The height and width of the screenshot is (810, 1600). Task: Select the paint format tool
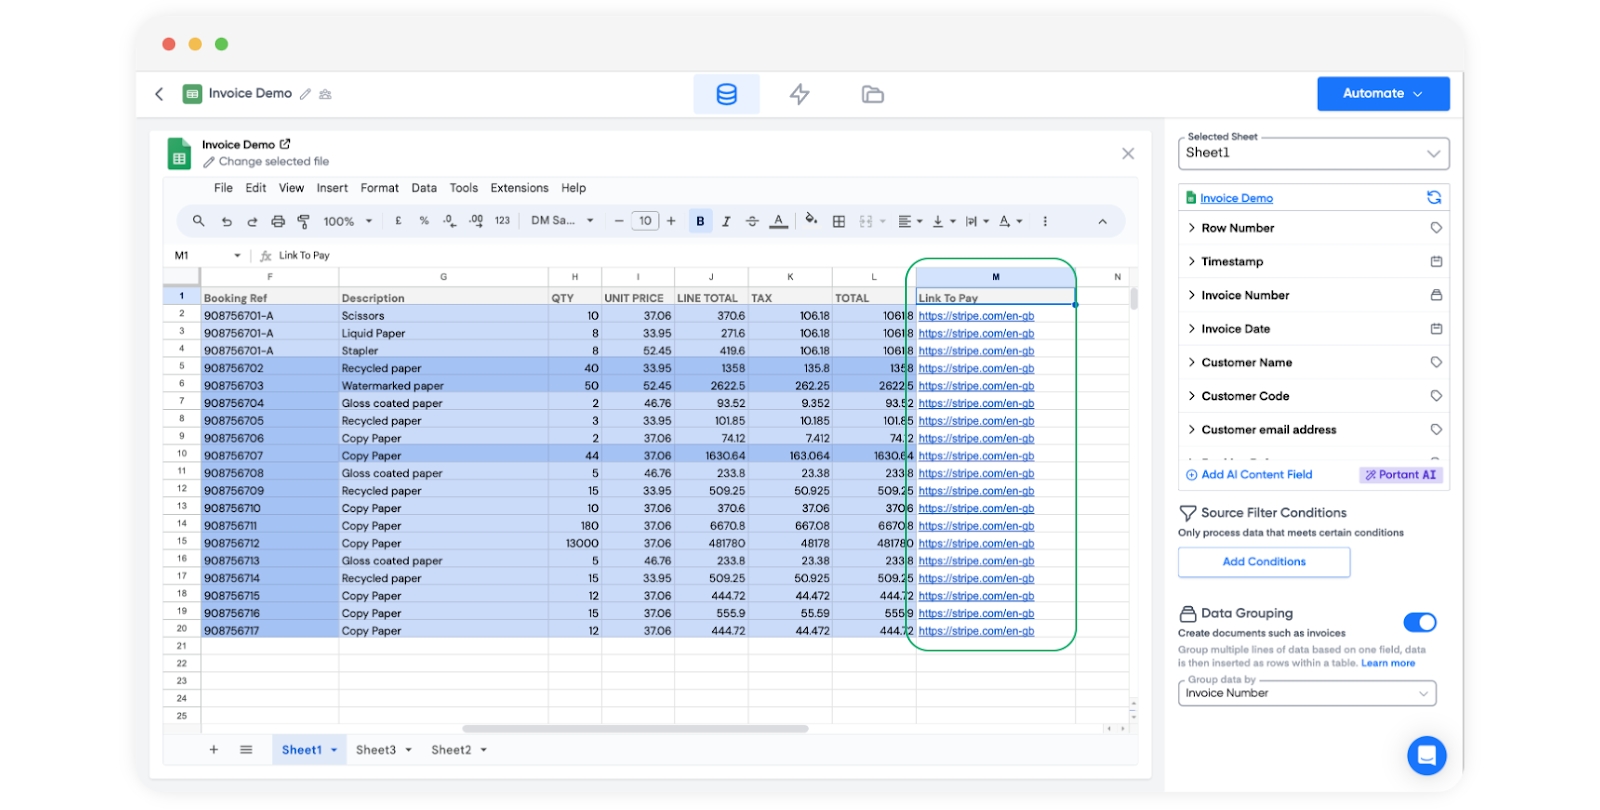303,221
